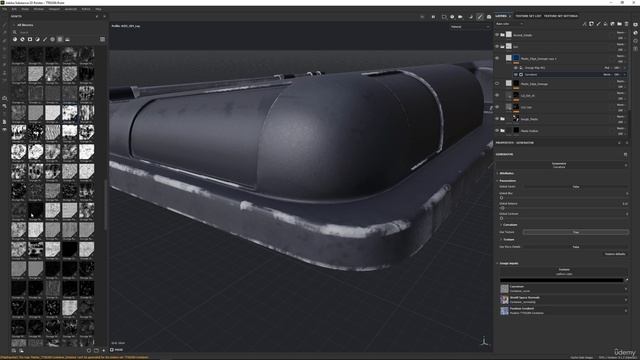
Task: Add a paint layer with brush icon
Action: pos(598,24)
